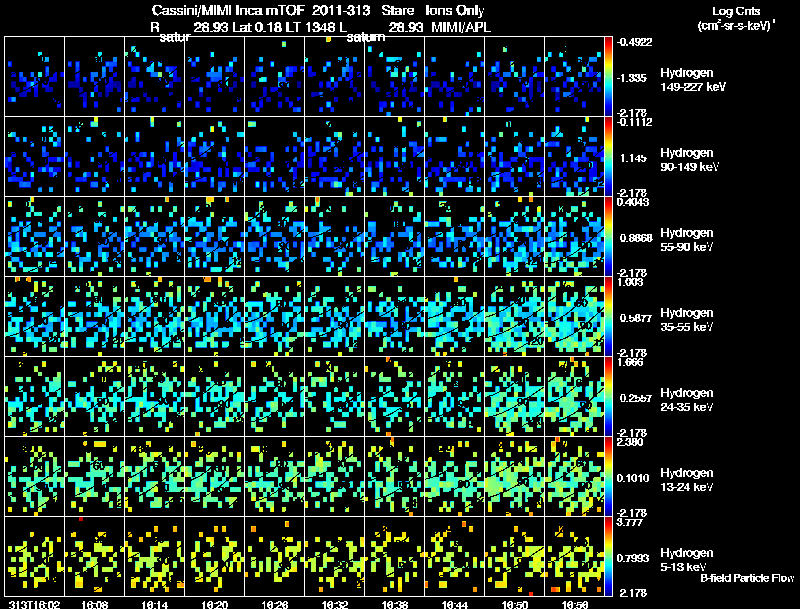
Task: Click the color bar beside Hydrogen 5-13 keV
Action: coord(608,557)
